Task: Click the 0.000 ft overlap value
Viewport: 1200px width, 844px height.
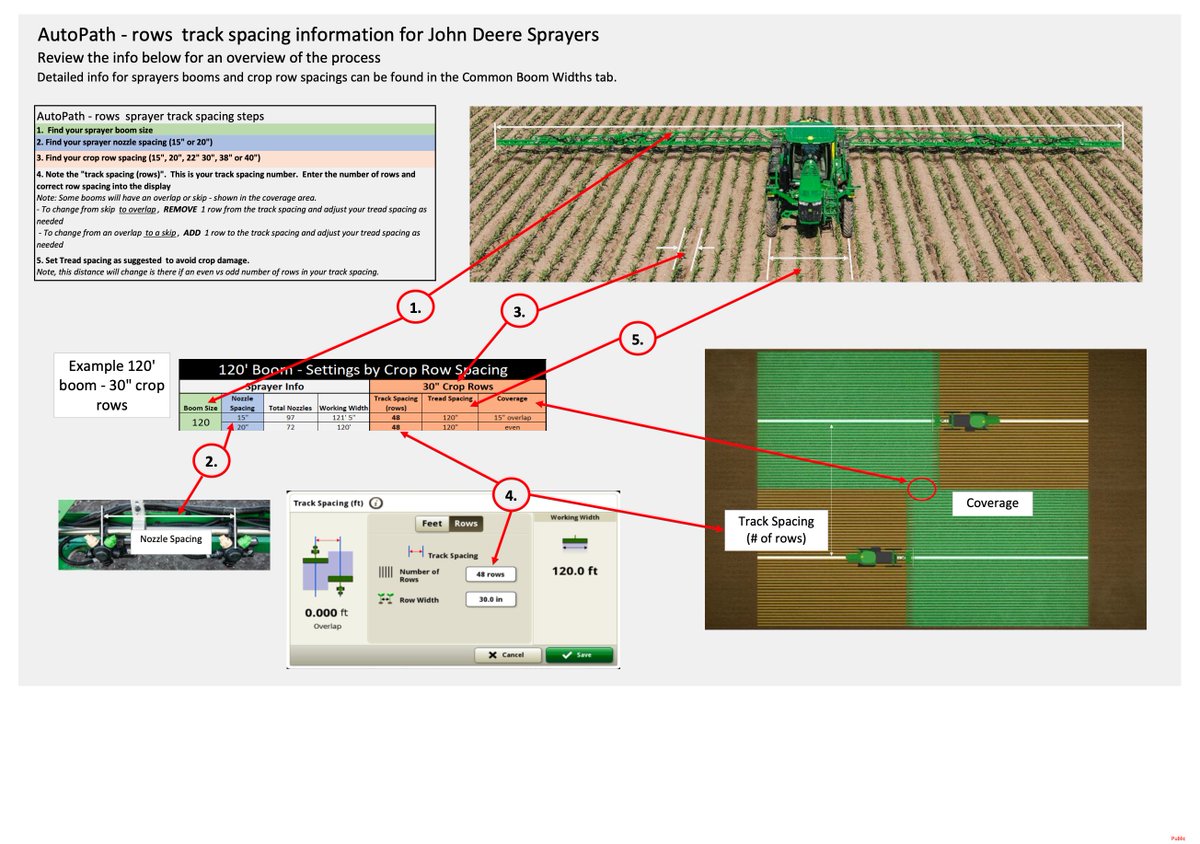Action: pos(325,612)
